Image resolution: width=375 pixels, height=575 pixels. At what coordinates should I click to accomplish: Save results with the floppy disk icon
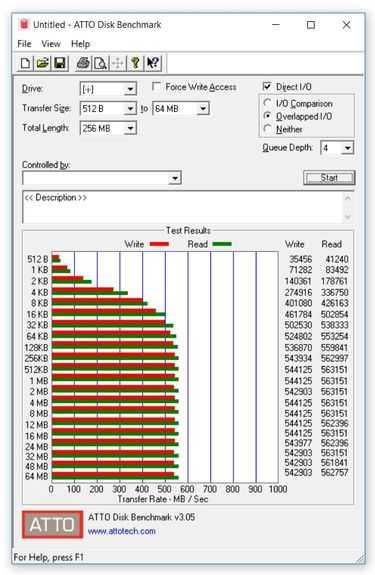click(x=60, y=63)
